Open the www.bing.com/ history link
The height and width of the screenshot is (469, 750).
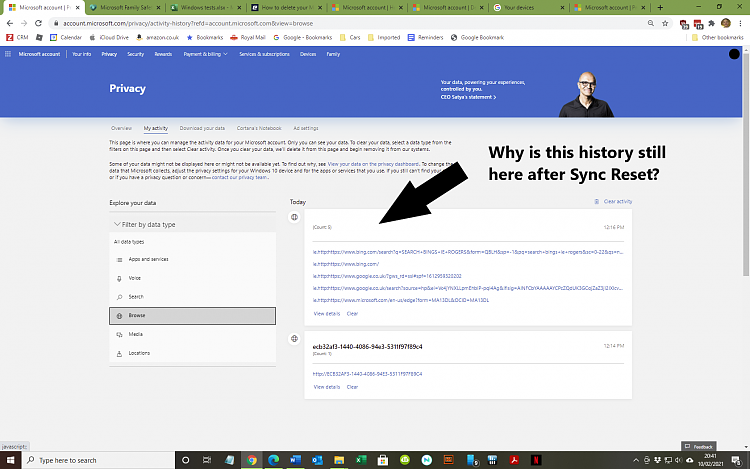[x=346, y=264]
